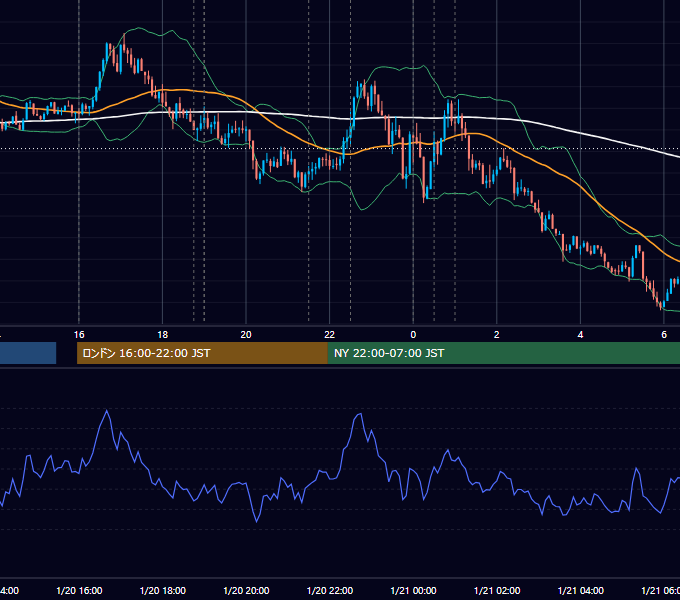Screen dimensions: 680x600
Task: Click the price chart axis label 0
Action: 413,335
